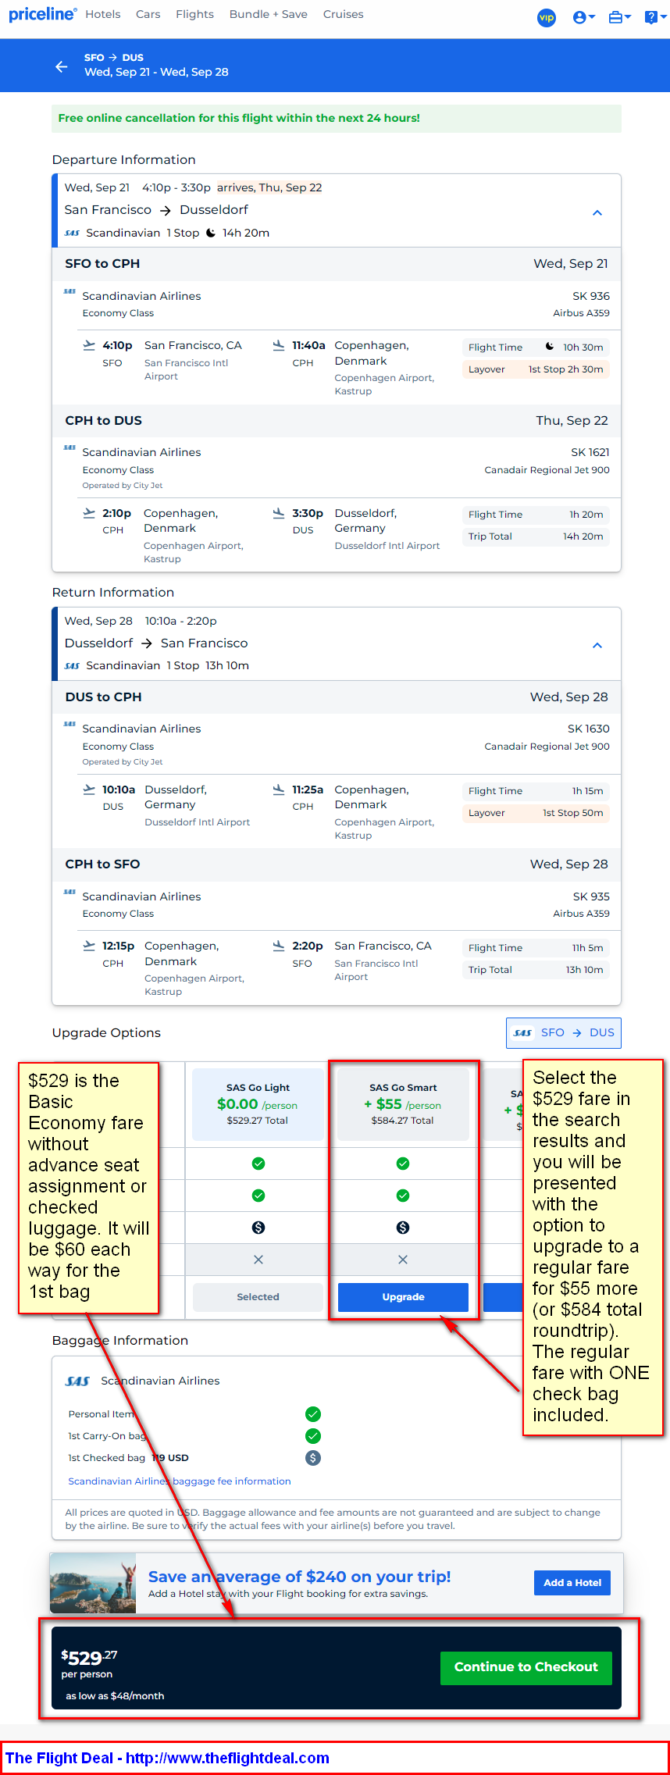Click the dollar fee icon under SAS Go Smart
670x1775 pixels.
[403, 1227]
